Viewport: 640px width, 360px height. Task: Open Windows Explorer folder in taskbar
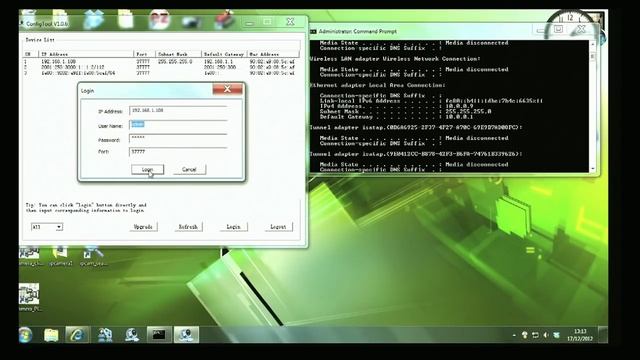[x=51, y=335]
